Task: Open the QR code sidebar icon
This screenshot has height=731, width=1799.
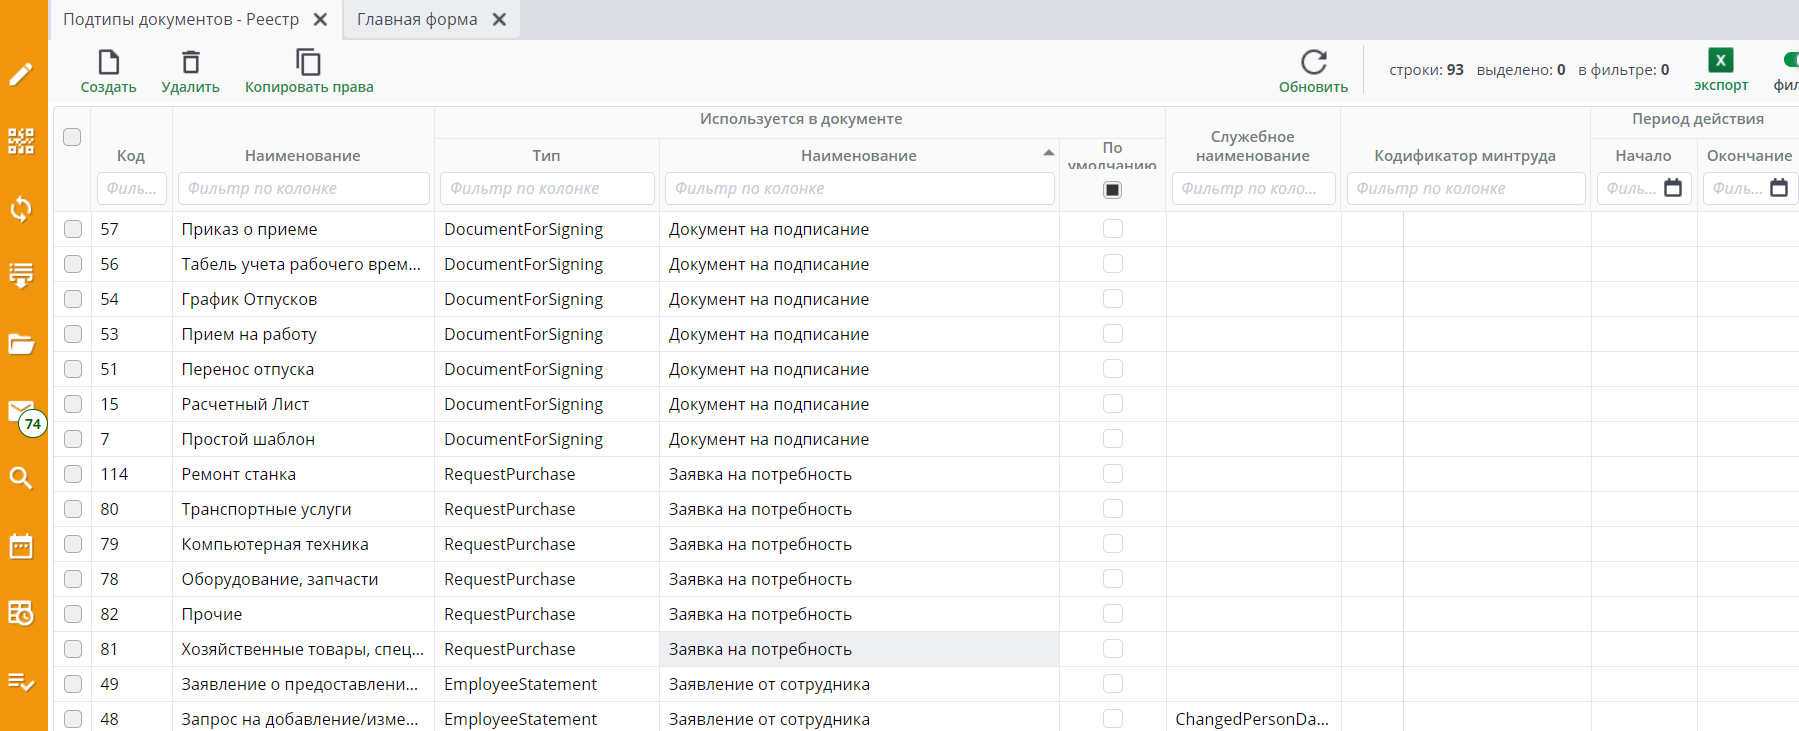Action: (21, 141)
